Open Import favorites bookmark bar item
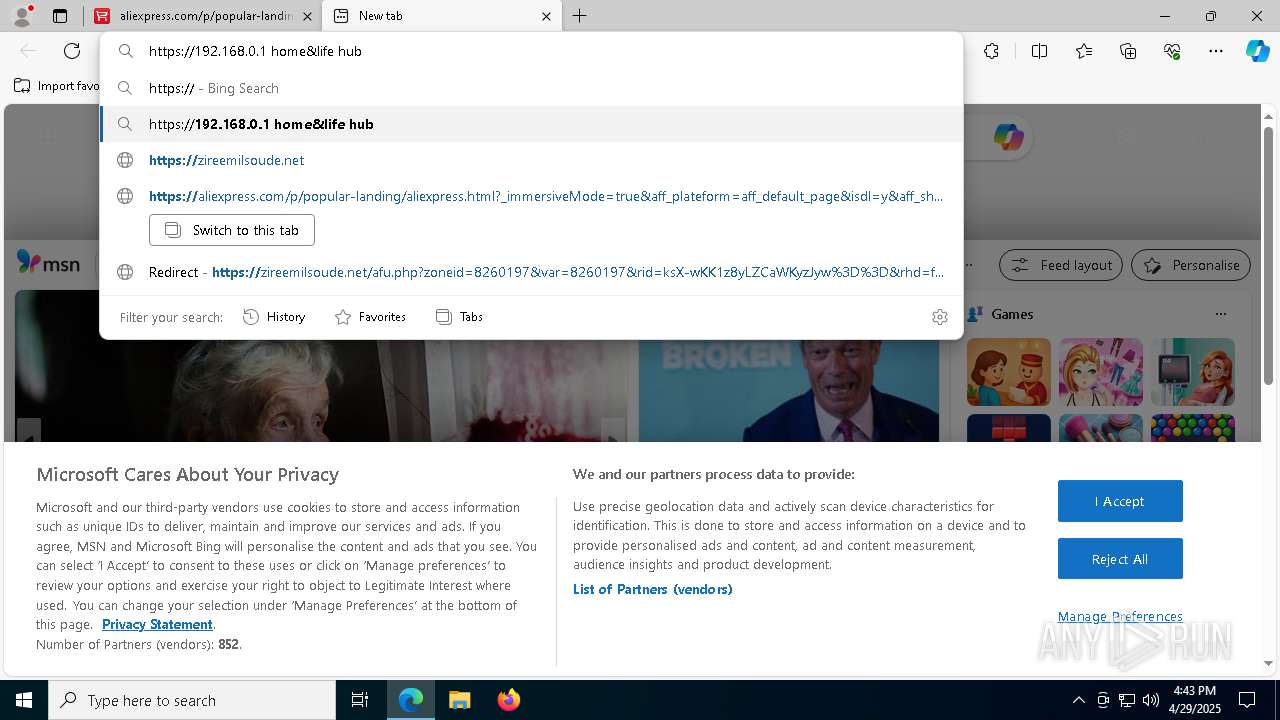1280x720 pixels. tap(57, 86)
